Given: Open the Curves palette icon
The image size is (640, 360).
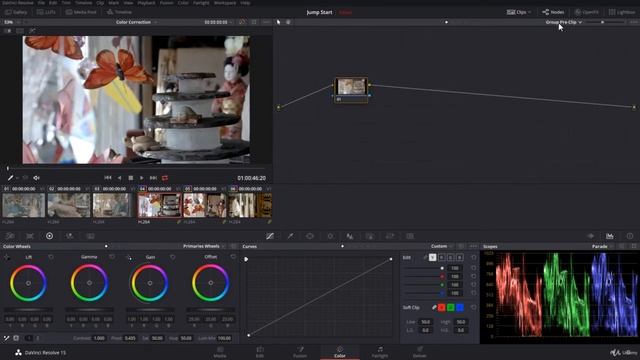Looking at the screenshot, I should 270,236.
